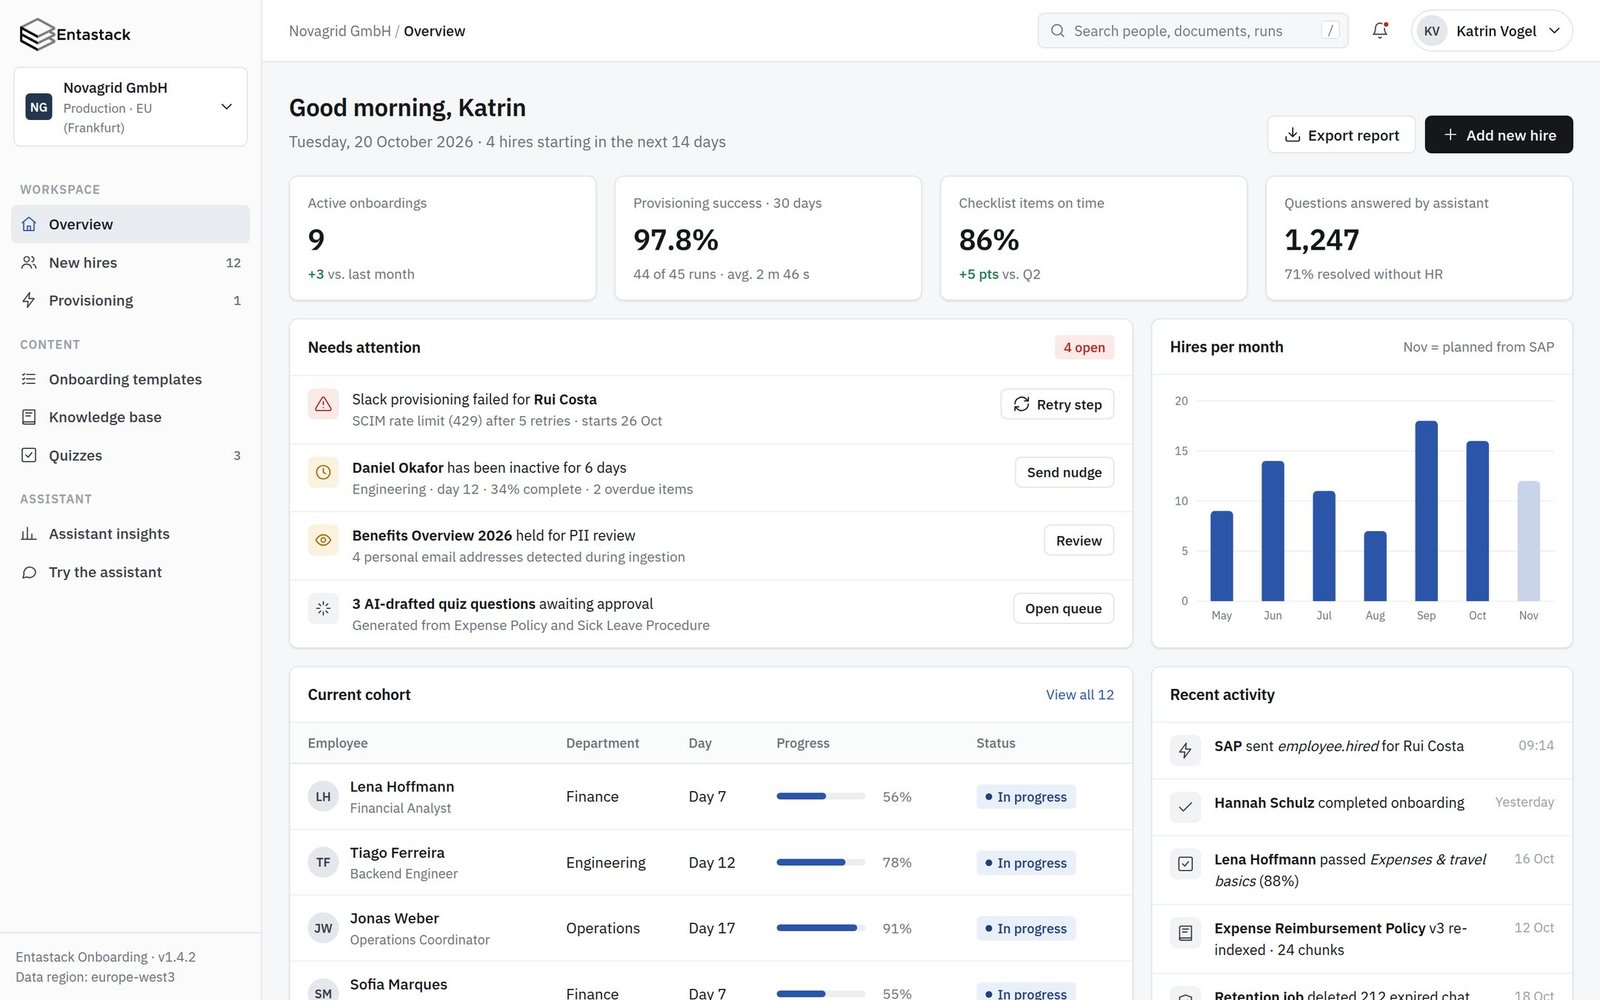Screen dimensions: 1600x1000
Task: Open Onboarding templates
Action: pos(130,379)
